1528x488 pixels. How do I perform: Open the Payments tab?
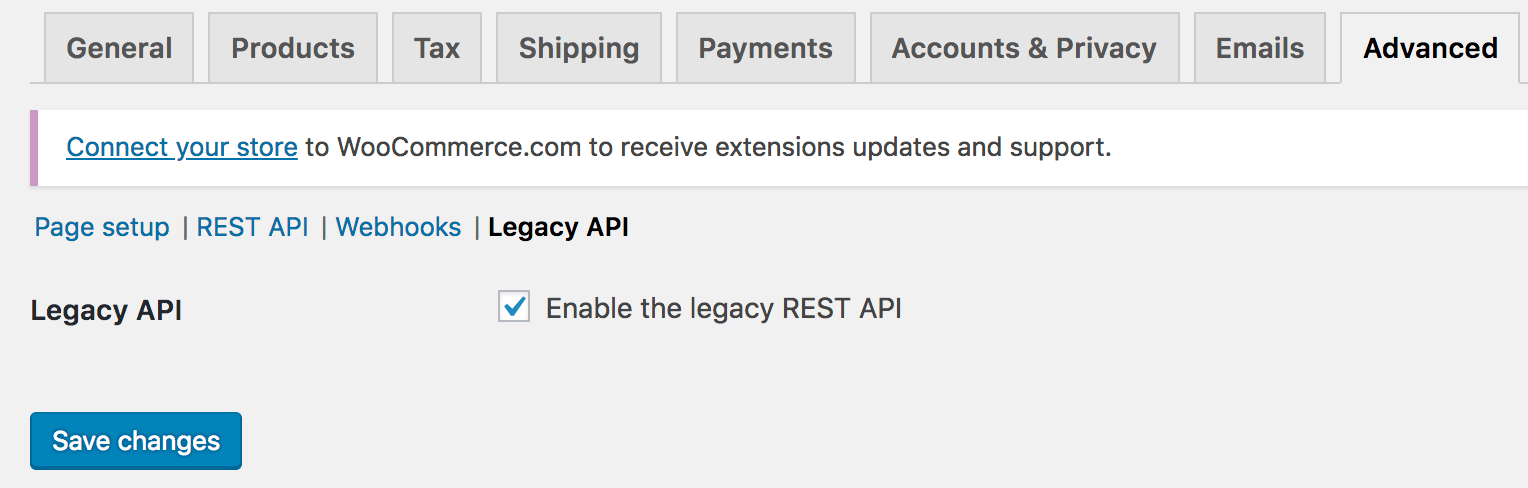coord(765,48)
